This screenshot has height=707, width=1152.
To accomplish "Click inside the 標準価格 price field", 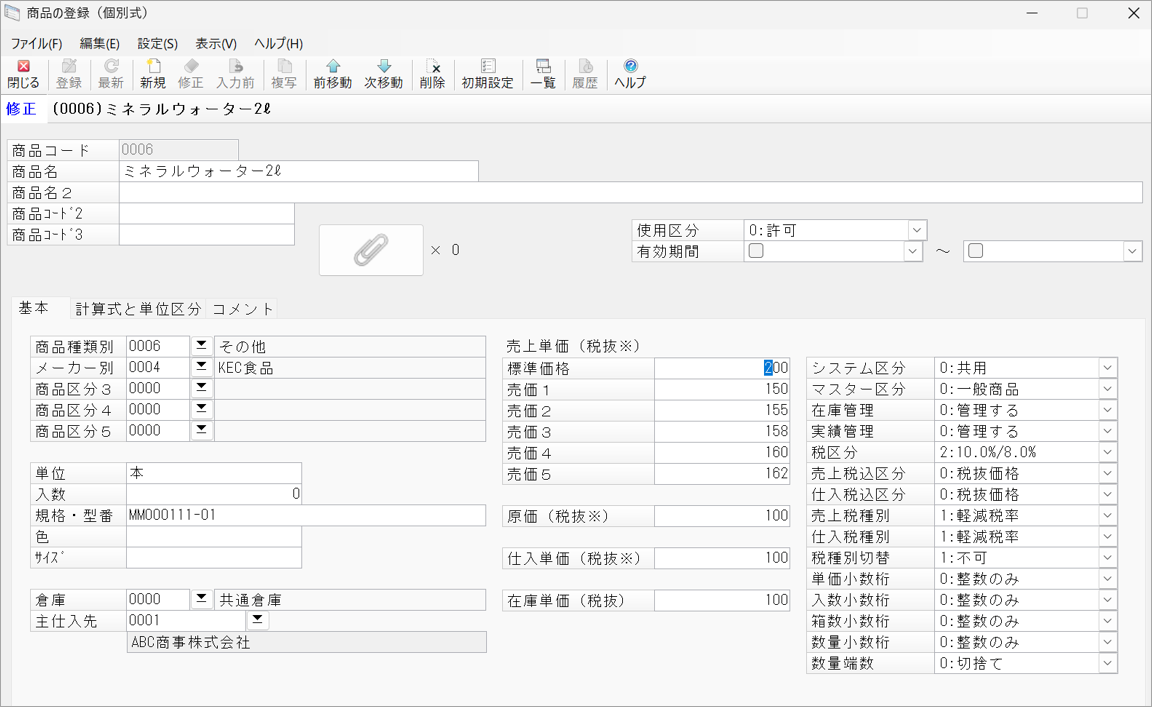I will 720,367.
